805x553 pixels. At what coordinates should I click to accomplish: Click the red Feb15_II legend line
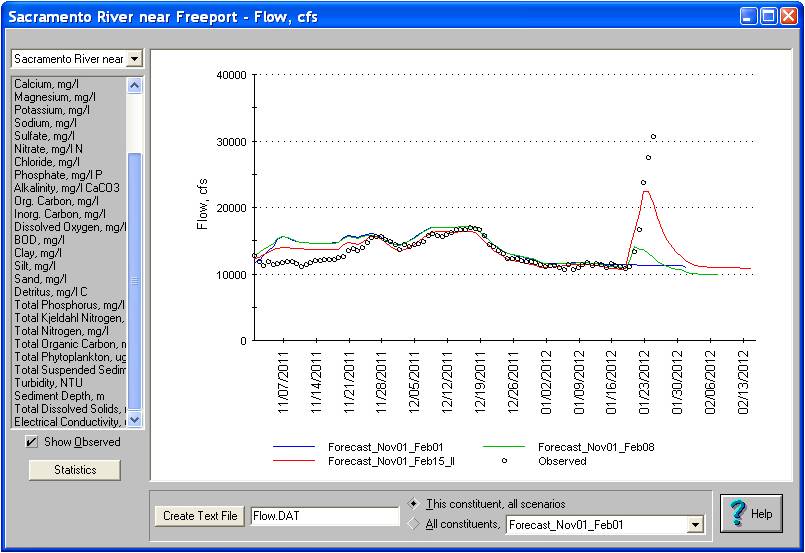(x=294, y=461)
